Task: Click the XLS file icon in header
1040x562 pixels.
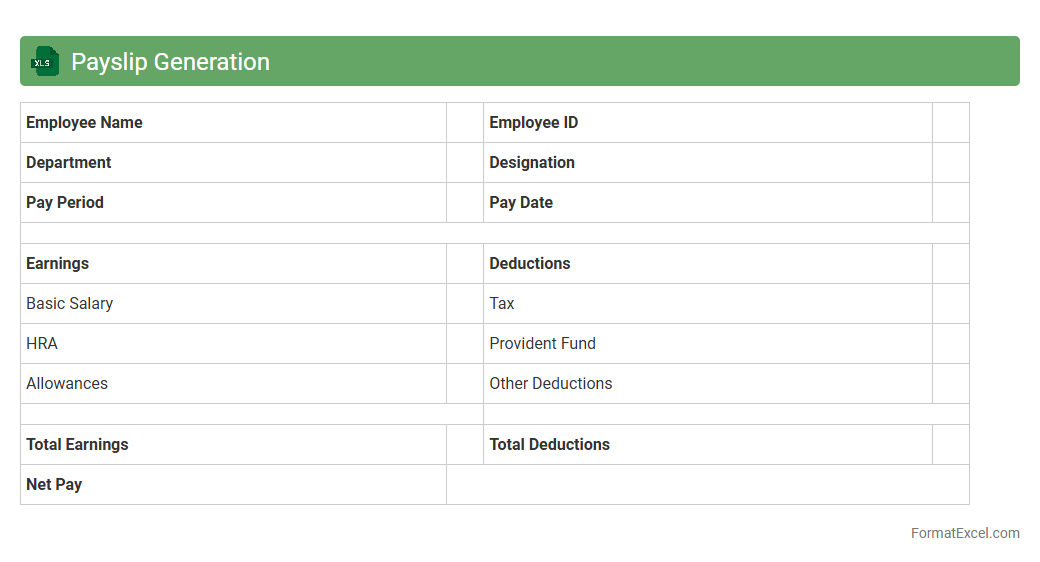Action: 45,61
